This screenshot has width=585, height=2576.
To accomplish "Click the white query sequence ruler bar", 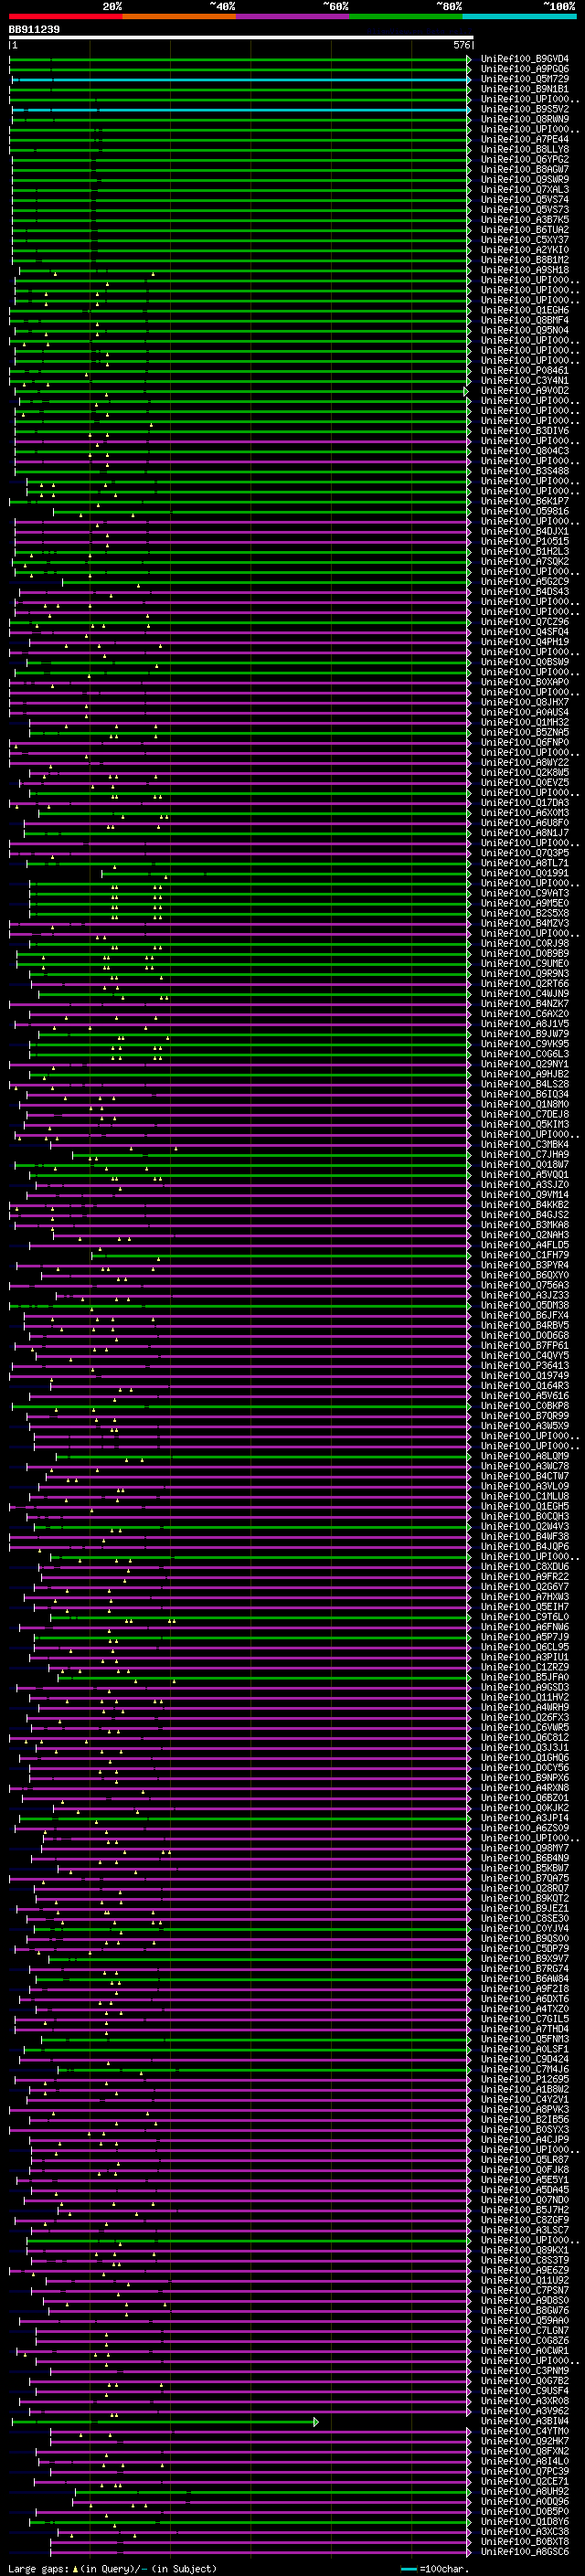I will [x=241, y=37].
